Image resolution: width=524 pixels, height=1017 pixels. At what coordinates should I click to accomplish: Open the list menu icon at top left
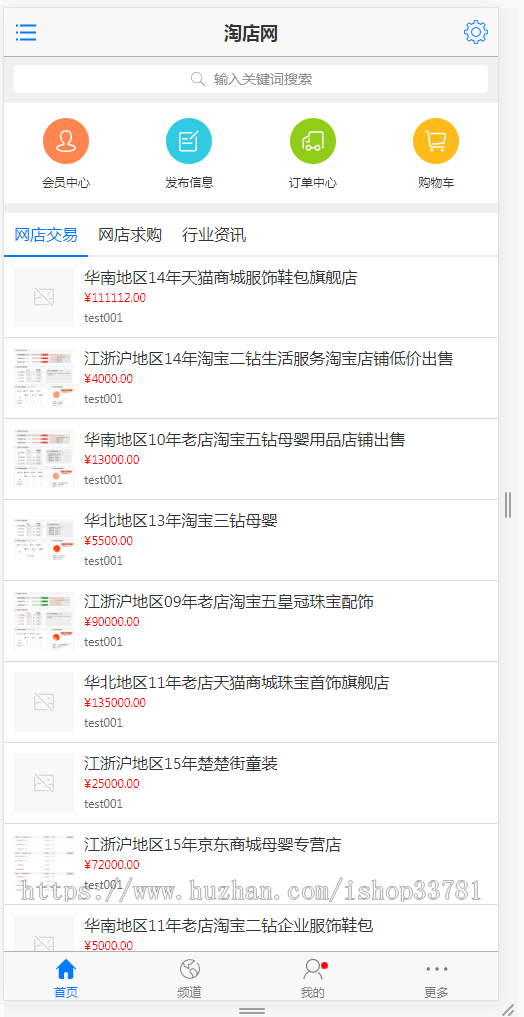click(x=26, y=32)
